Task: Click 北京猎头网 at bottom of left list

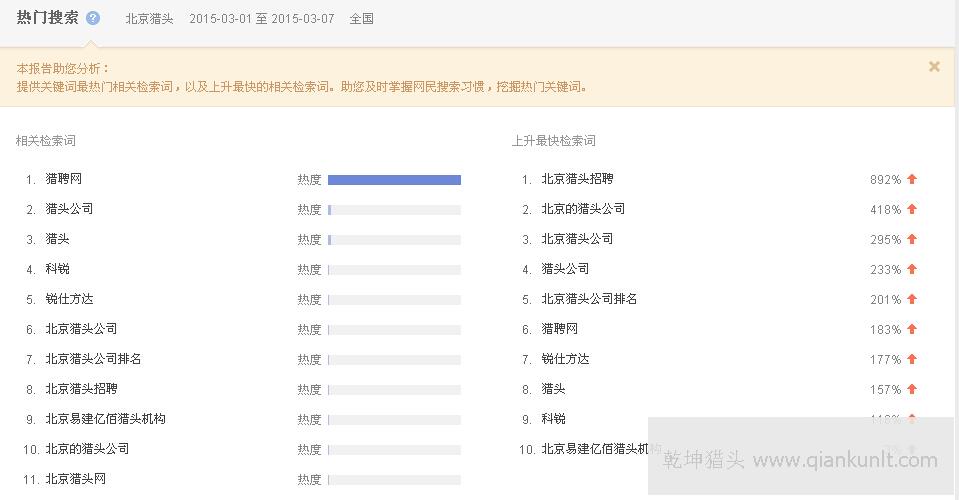Action: coord(75,479)
